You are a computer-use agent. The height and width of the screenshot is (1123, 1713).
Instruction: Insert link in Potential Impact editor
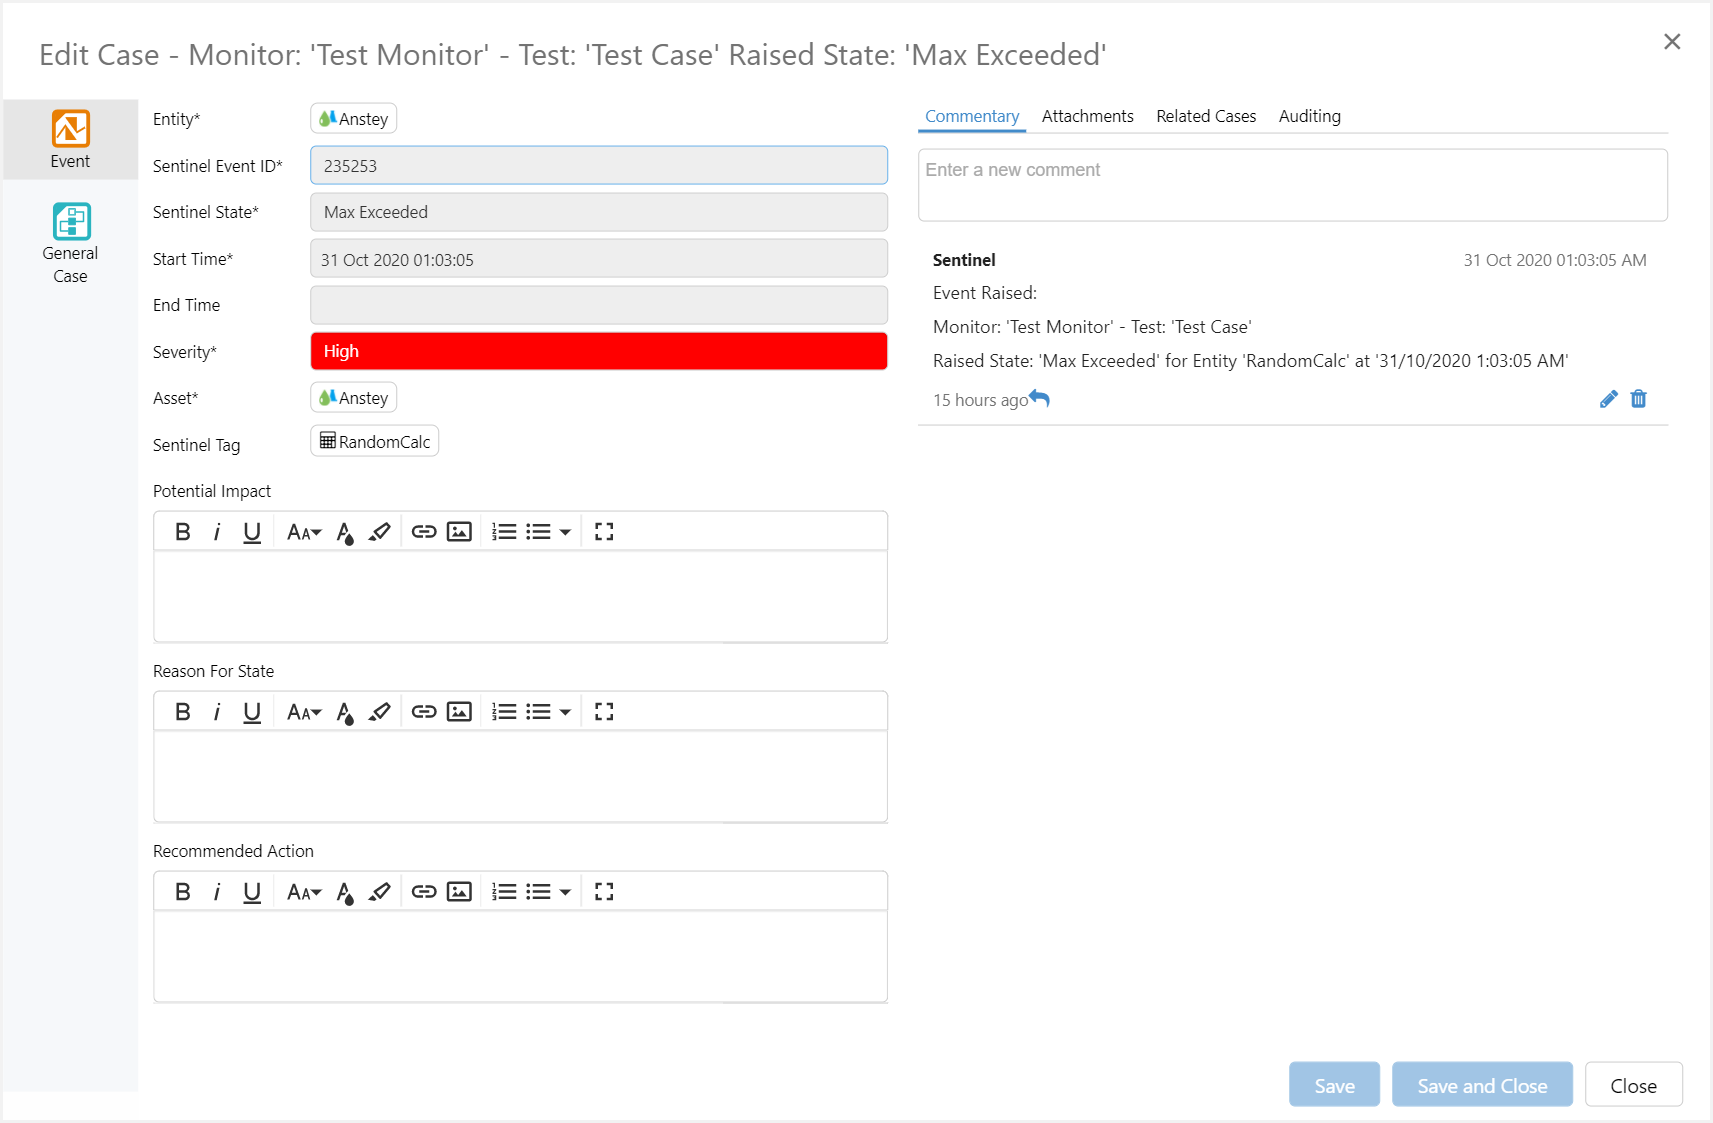coord(424,532)
